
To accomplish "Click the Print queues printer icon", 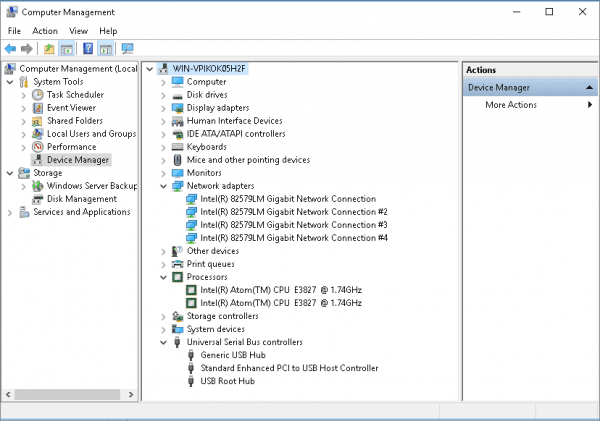I will click(178, 264).
